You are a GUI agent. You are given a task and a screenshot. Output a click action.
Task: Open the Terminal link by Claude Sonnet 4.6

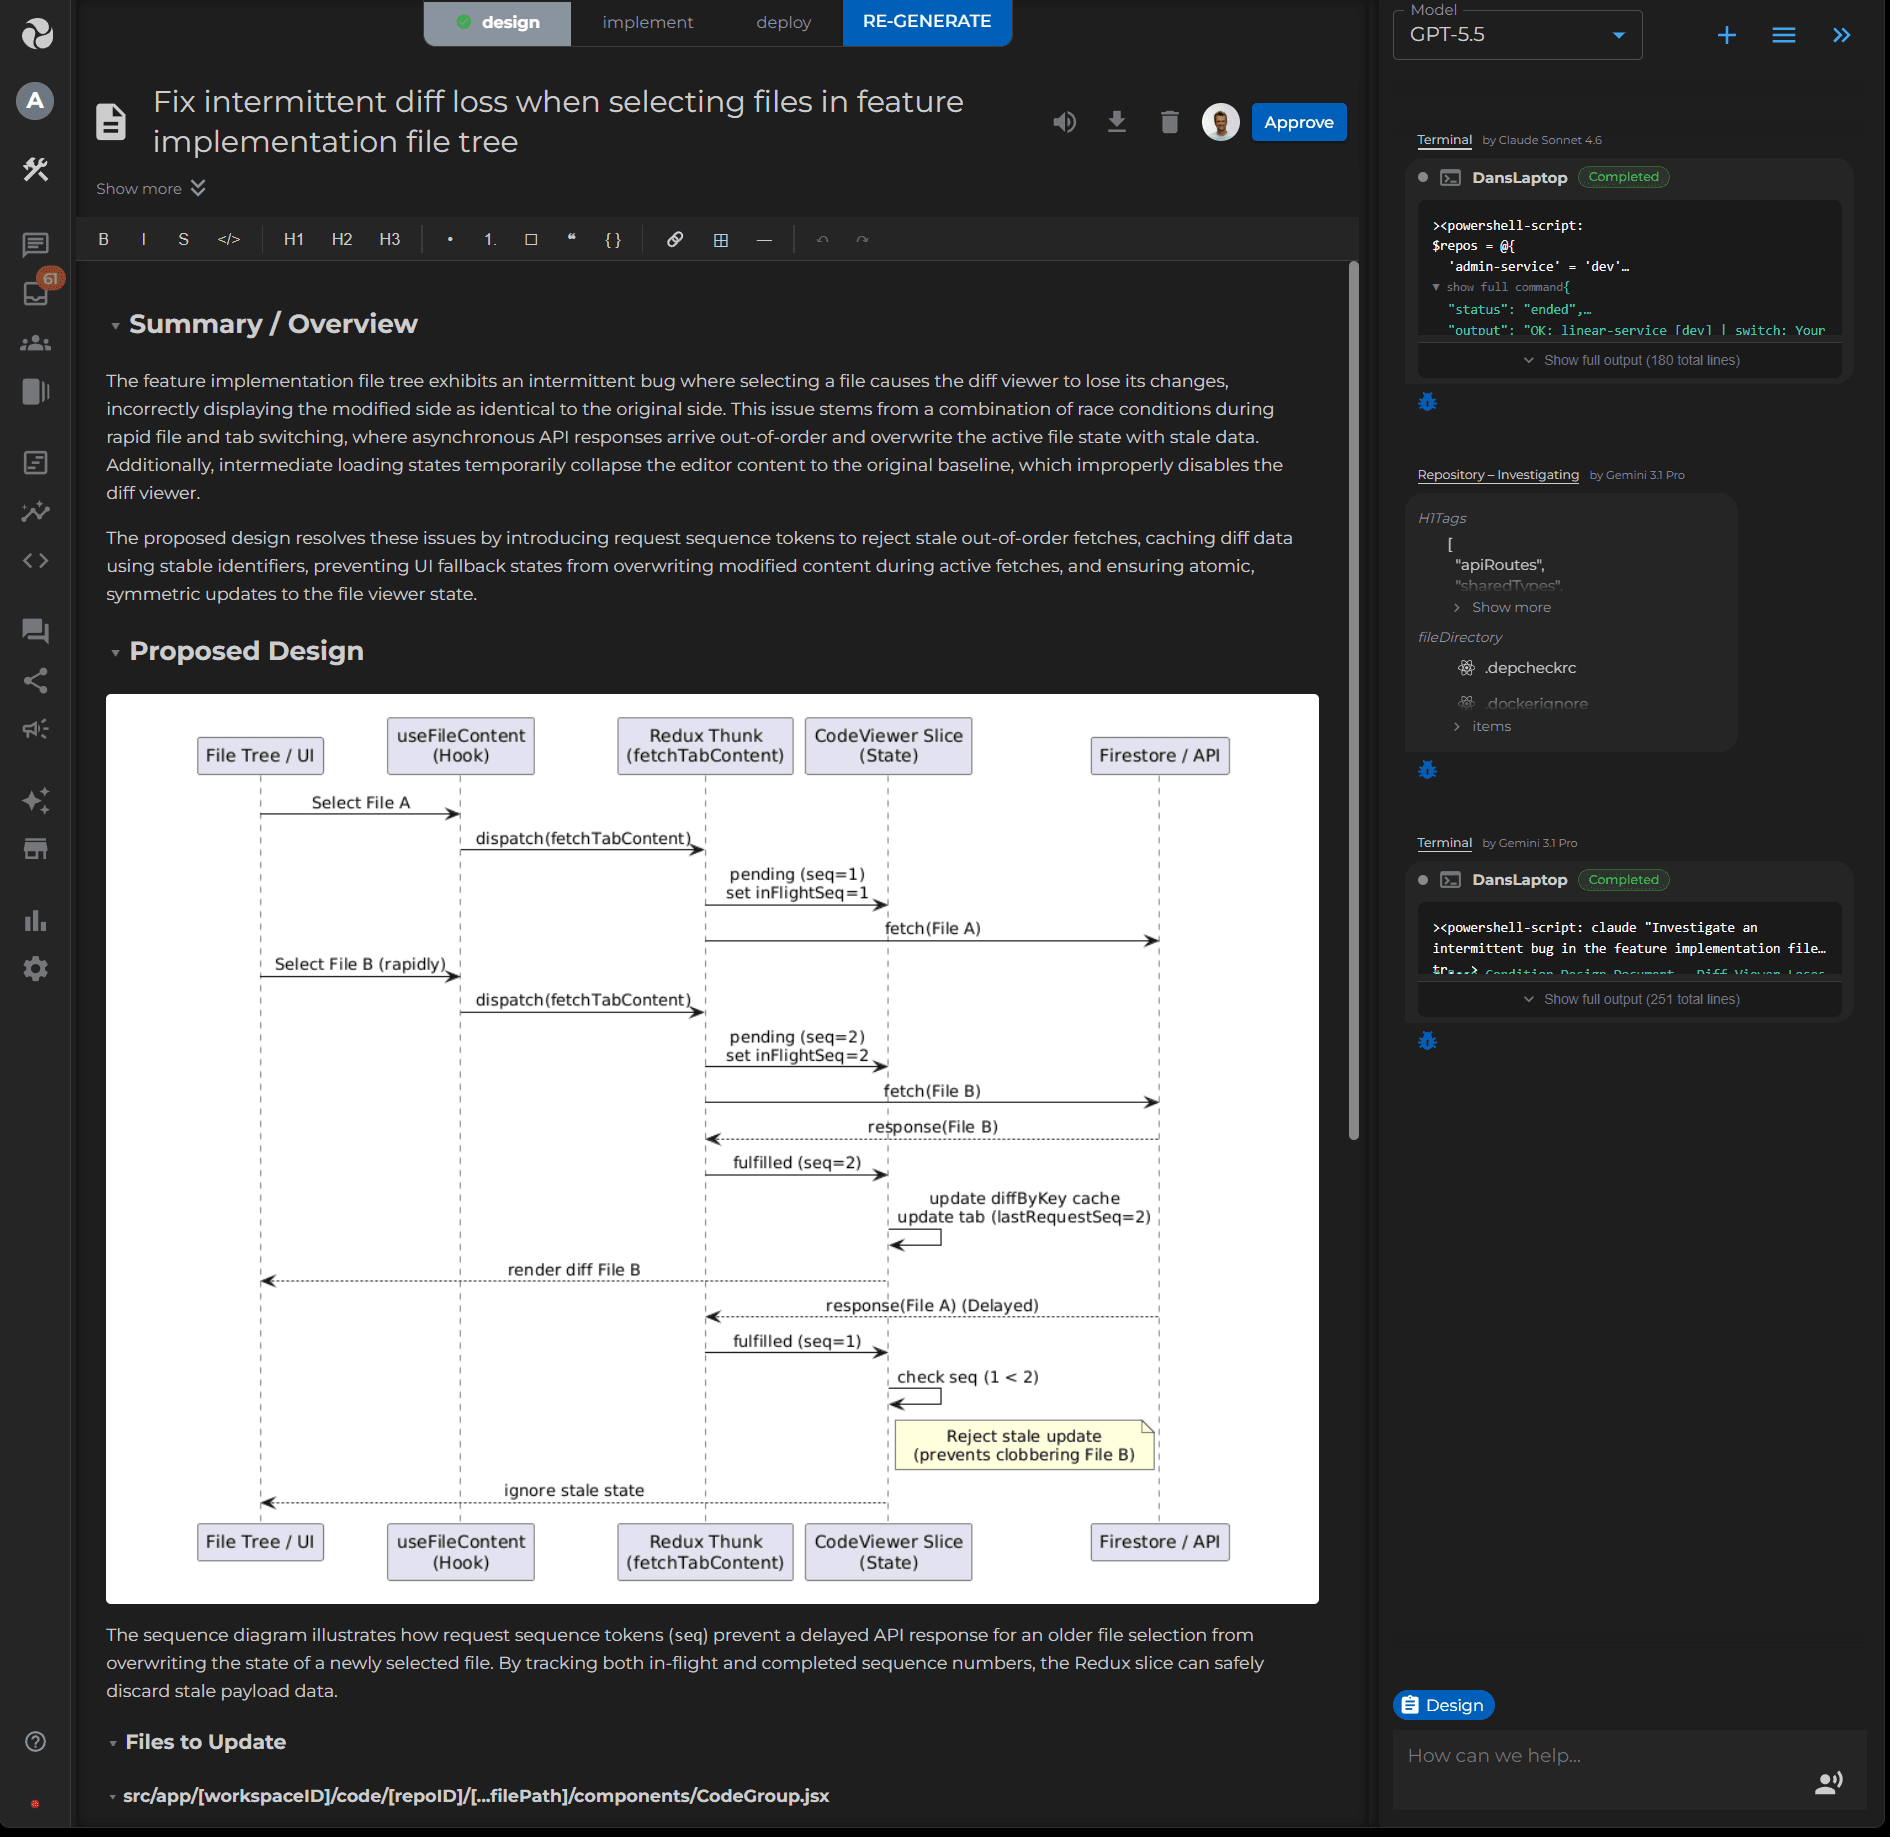[x=1444, y=140]
